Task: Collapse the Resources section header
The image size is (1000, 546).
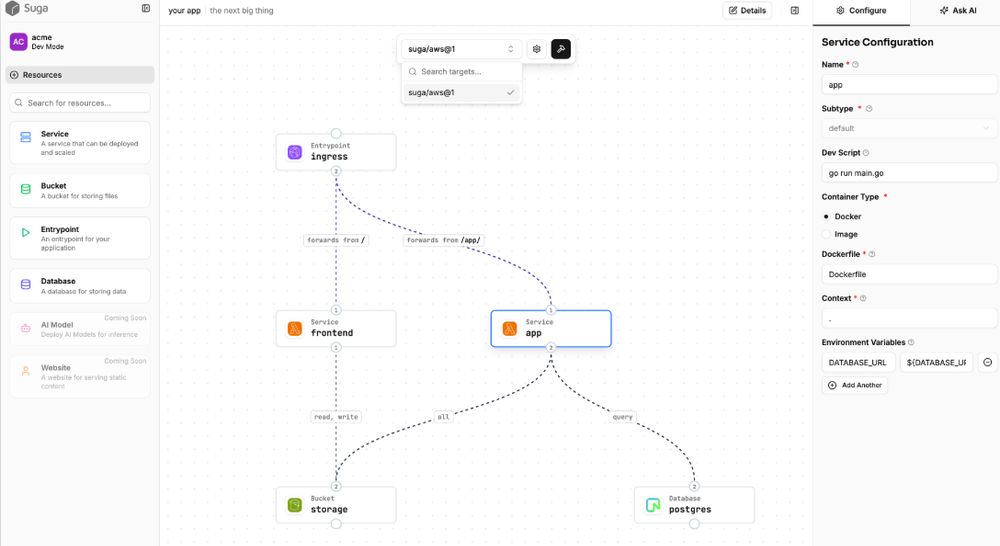Action: coord(80,75)
